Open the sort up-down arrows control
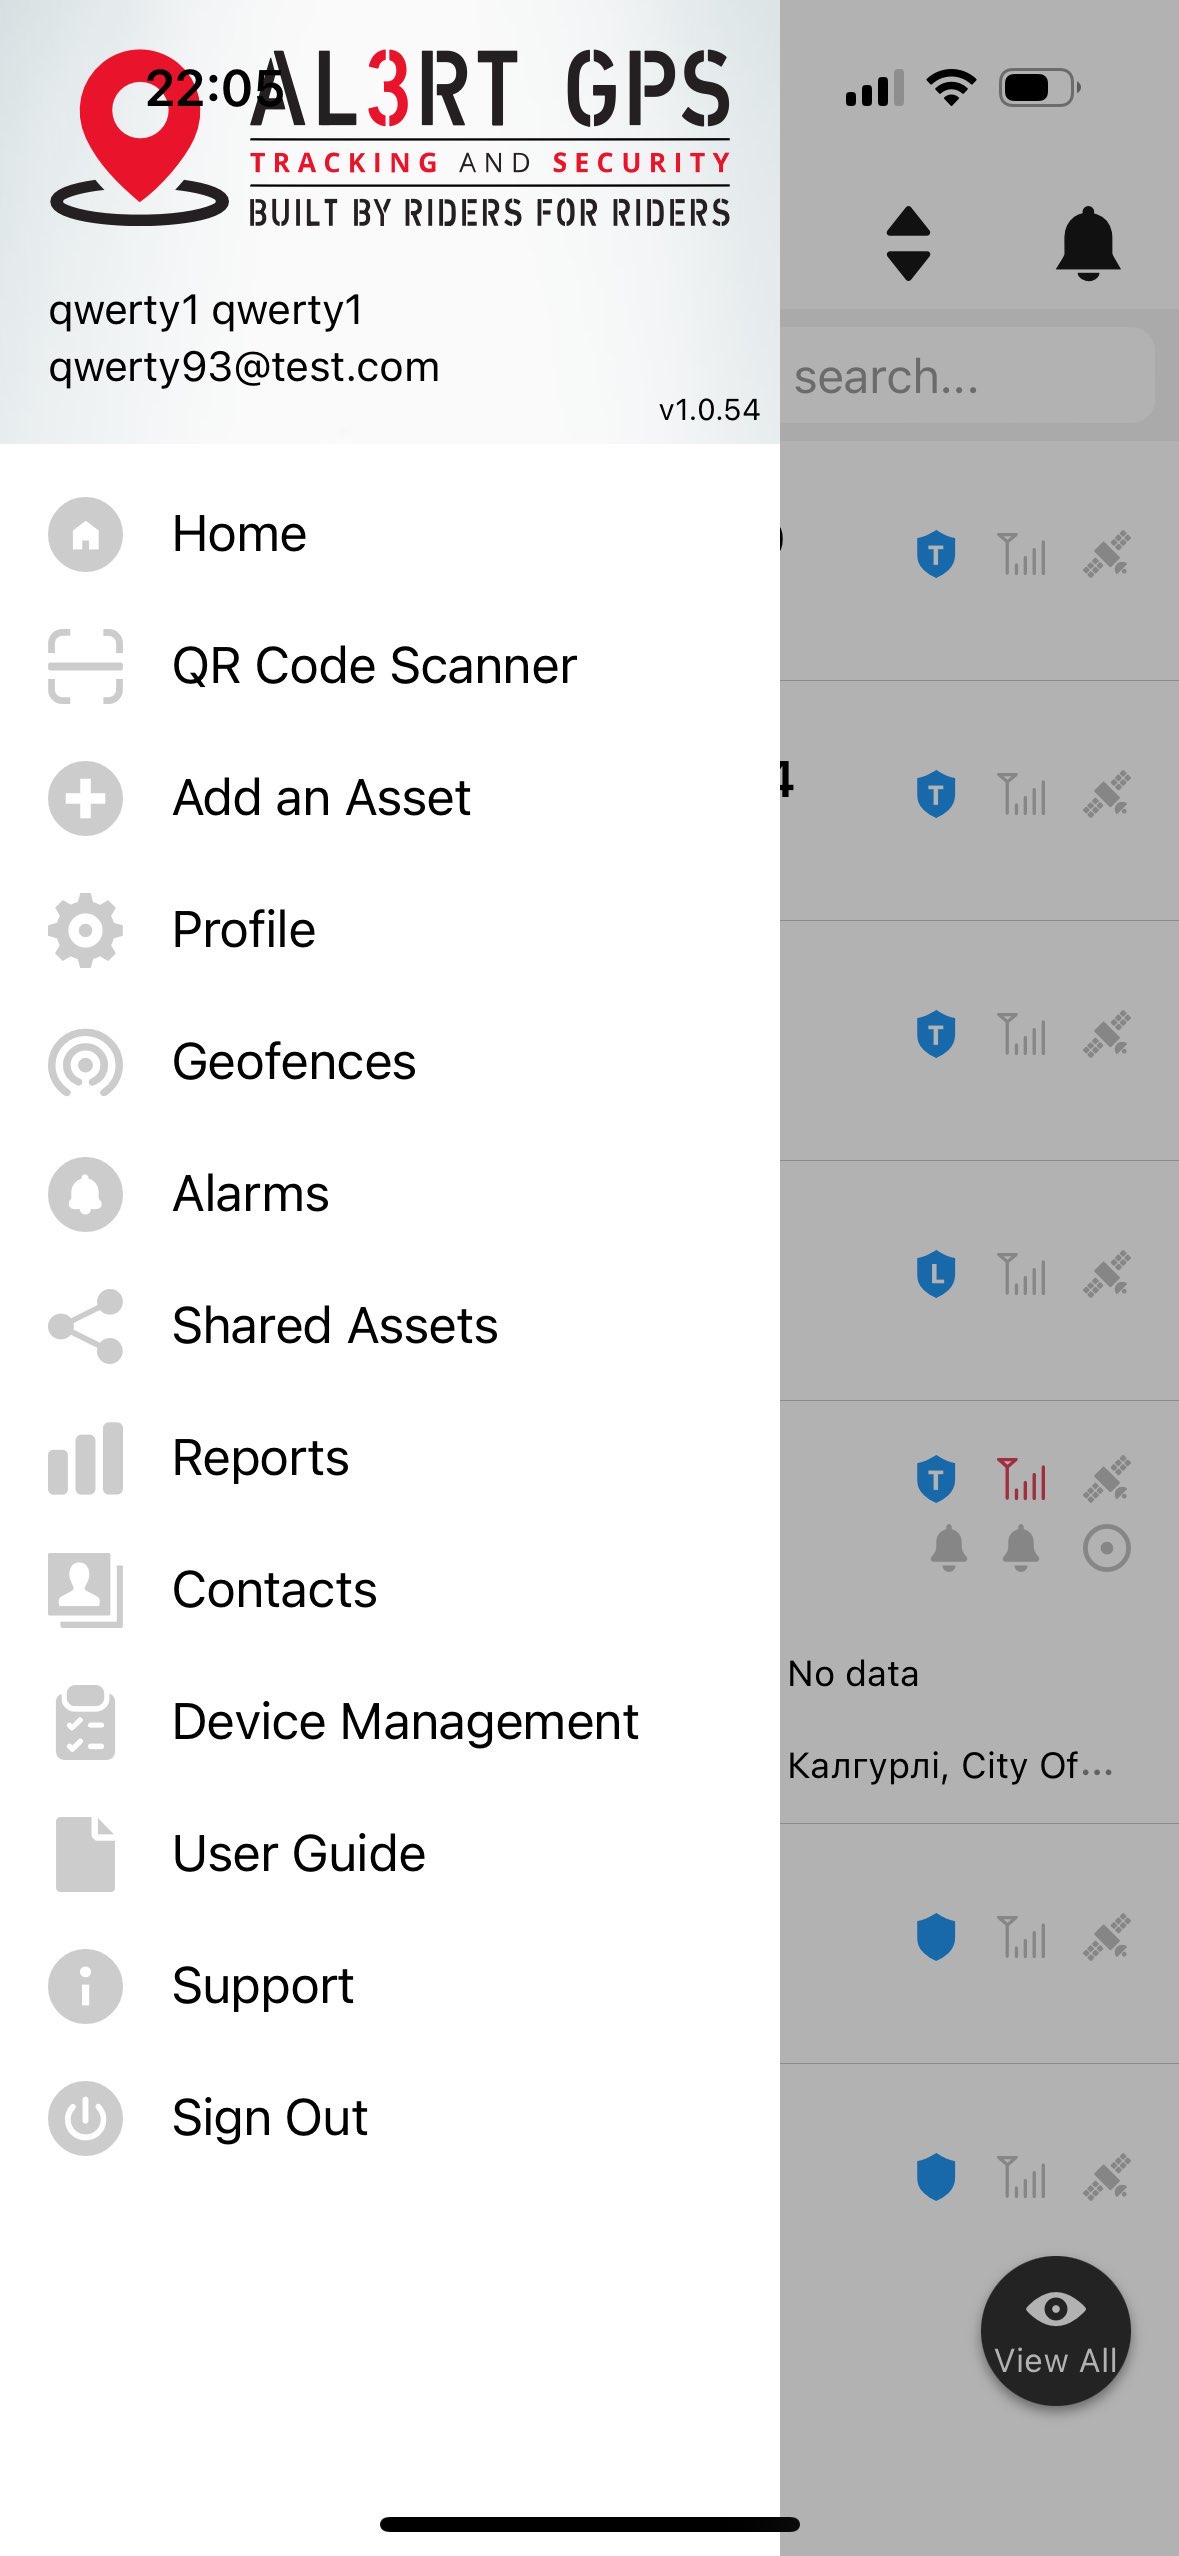This screenshot has width=1179, height=2556. (908, 243)
